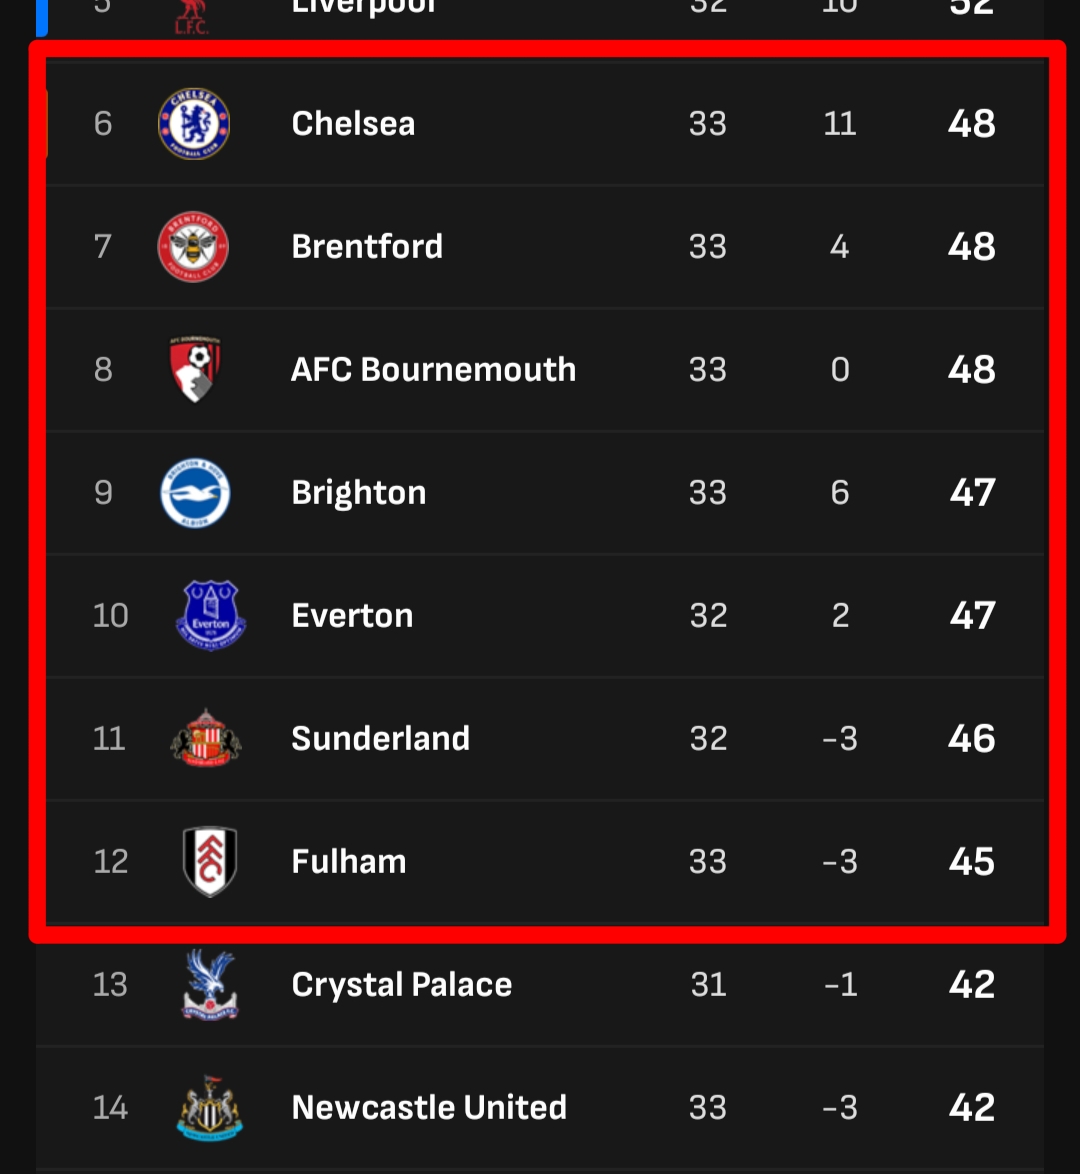Open the Brentford team page link
Screen dimensions: 1080x1174
tap(367, 247)
